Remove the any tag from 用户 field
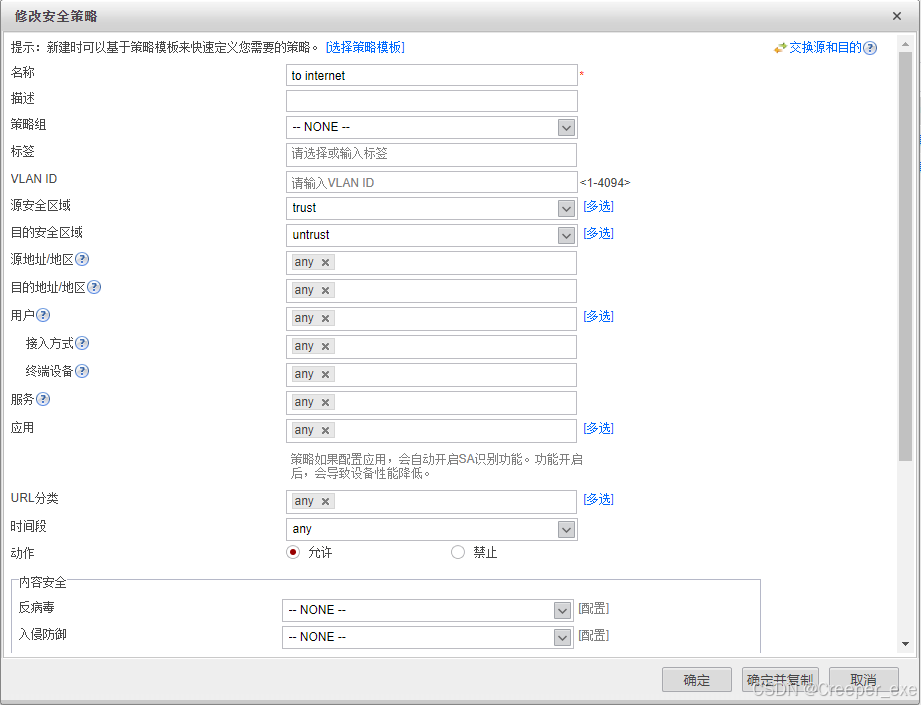 click(325, 318)
